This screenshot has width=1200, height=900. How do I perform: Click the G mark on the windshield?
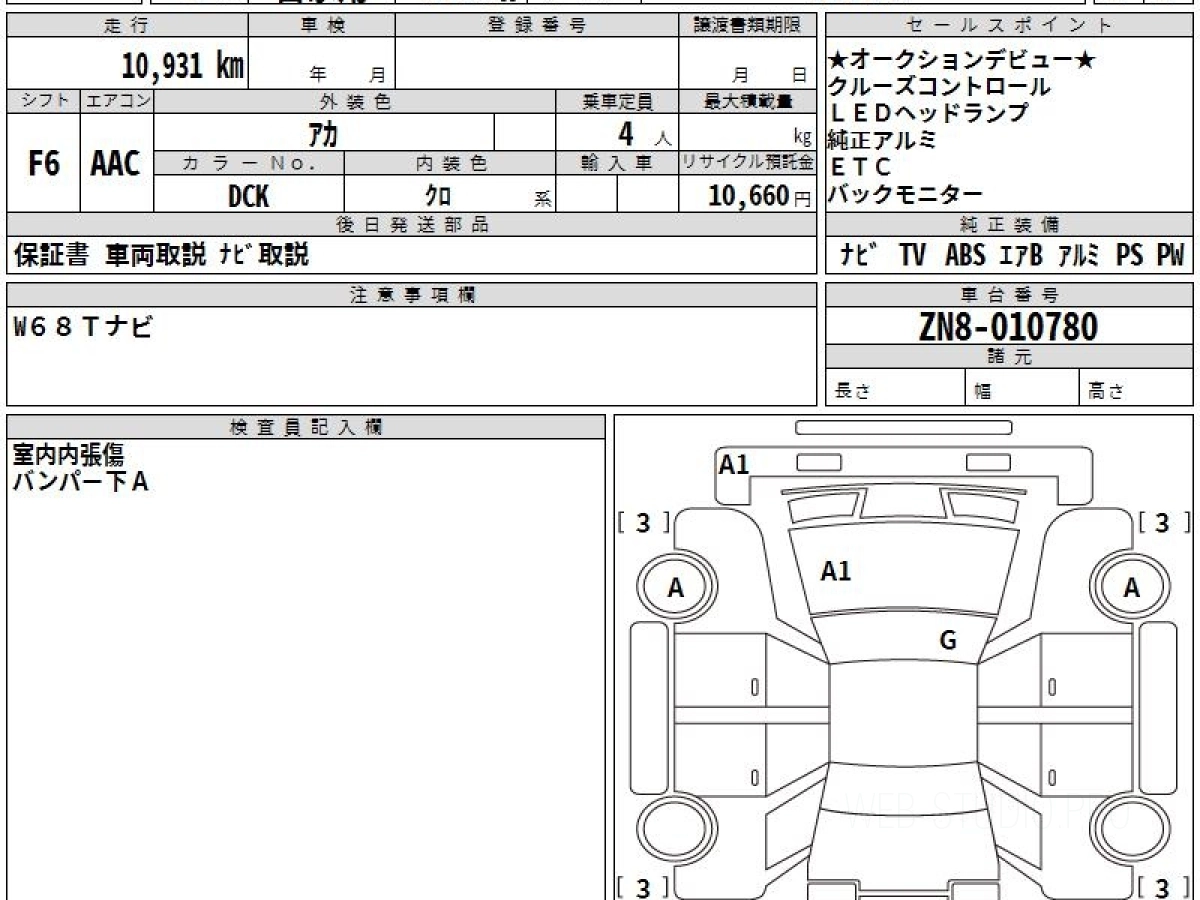948,641
